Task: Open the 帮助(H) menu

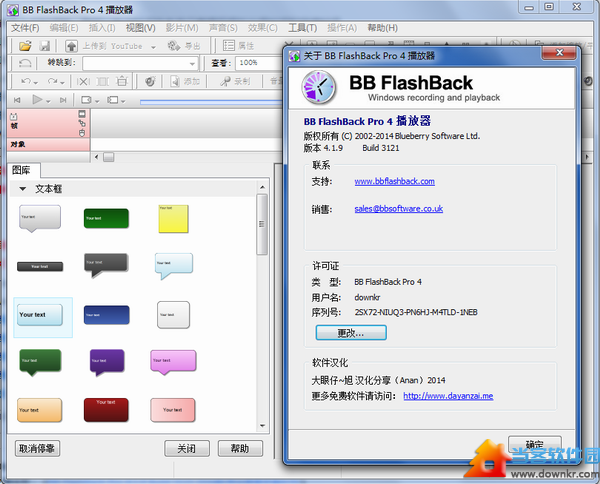Action: click(382, 28)
